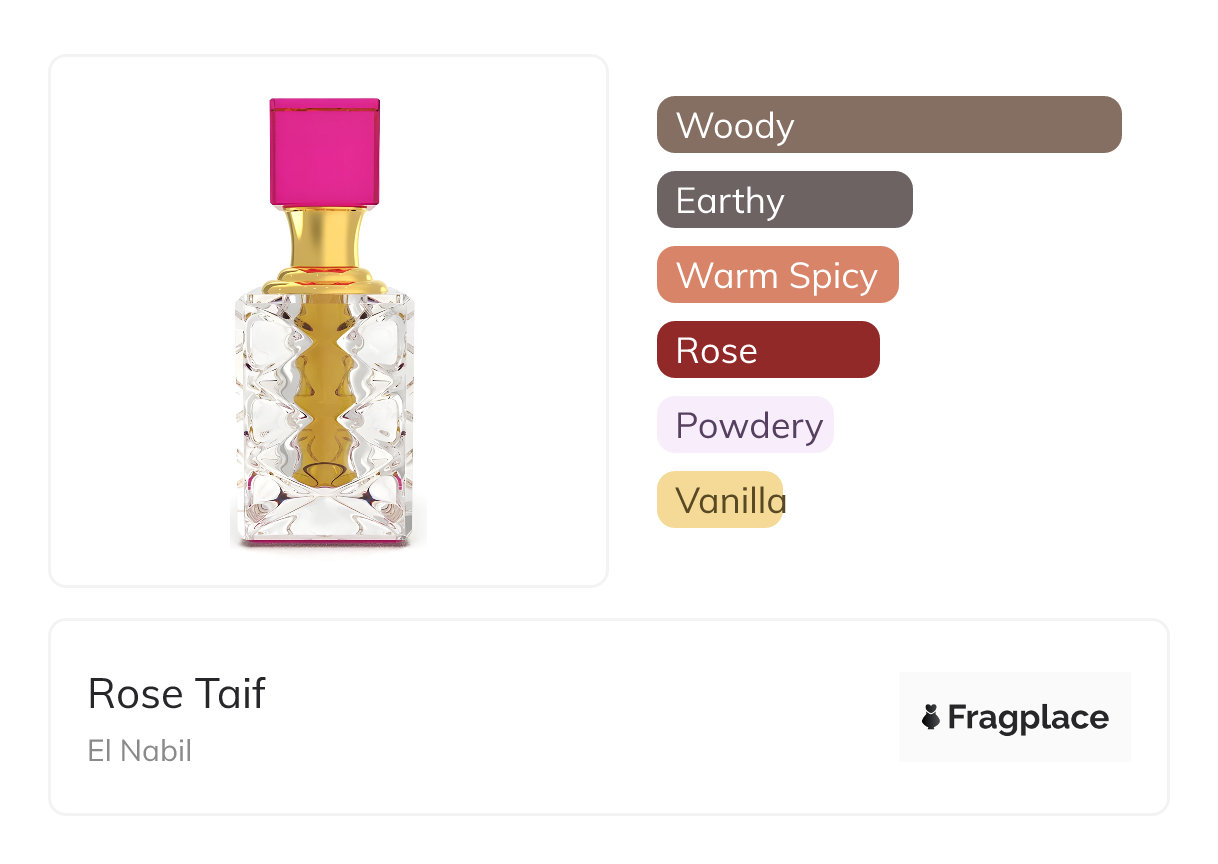Select the Earthy accord bar
1218x864 pixels.
click(x=784, y=200)
